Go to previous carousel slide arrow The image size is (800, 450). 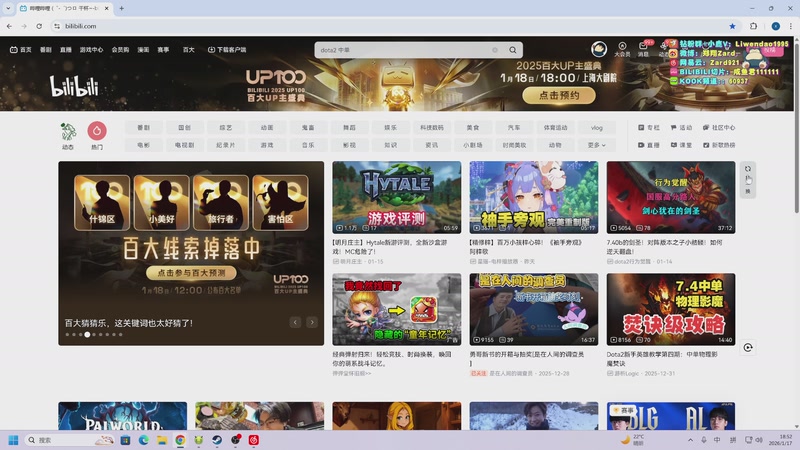[295, 322]
